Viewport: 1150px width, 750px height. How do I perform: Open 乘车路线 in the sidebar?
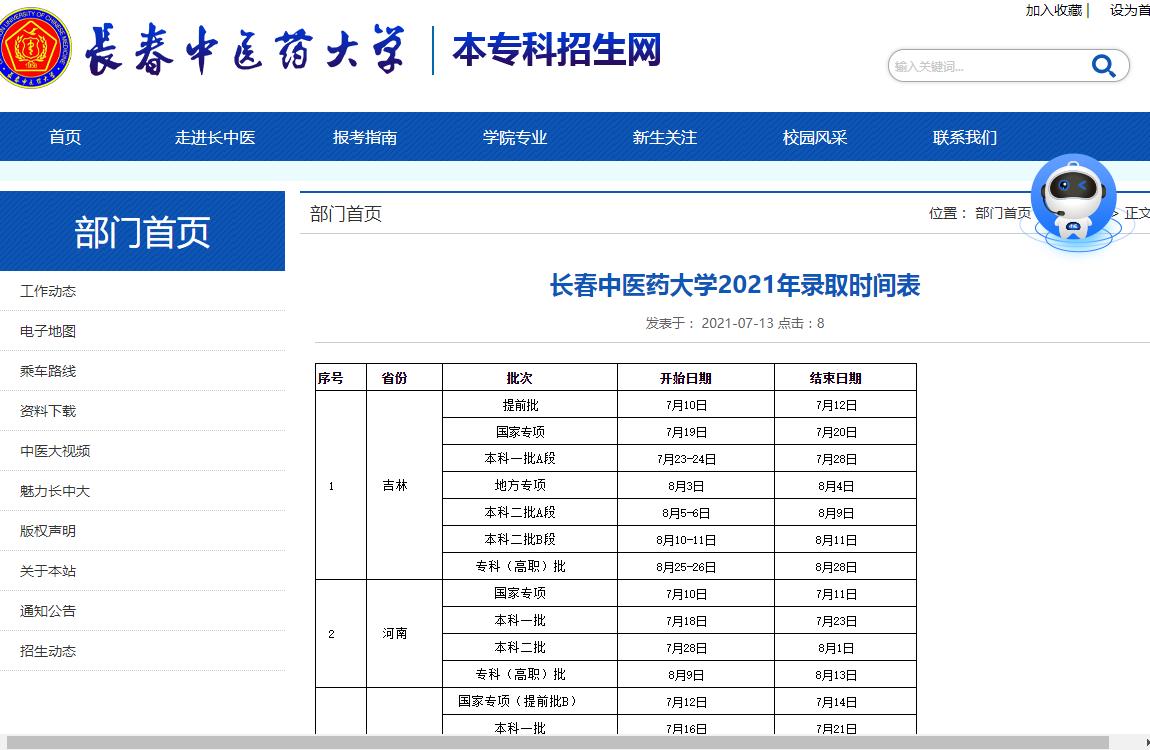point(48,371)
